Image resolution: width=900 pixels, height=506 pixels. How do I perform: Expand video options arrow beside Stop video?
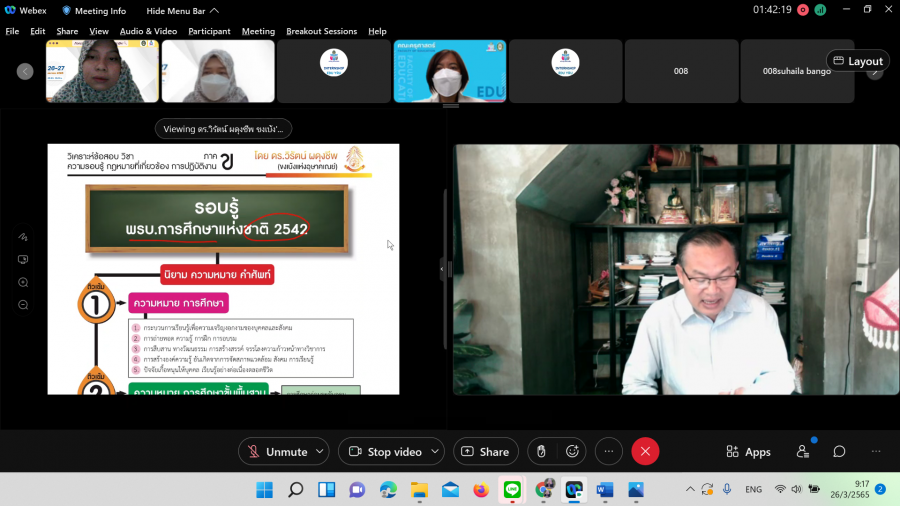coord(435,452)
